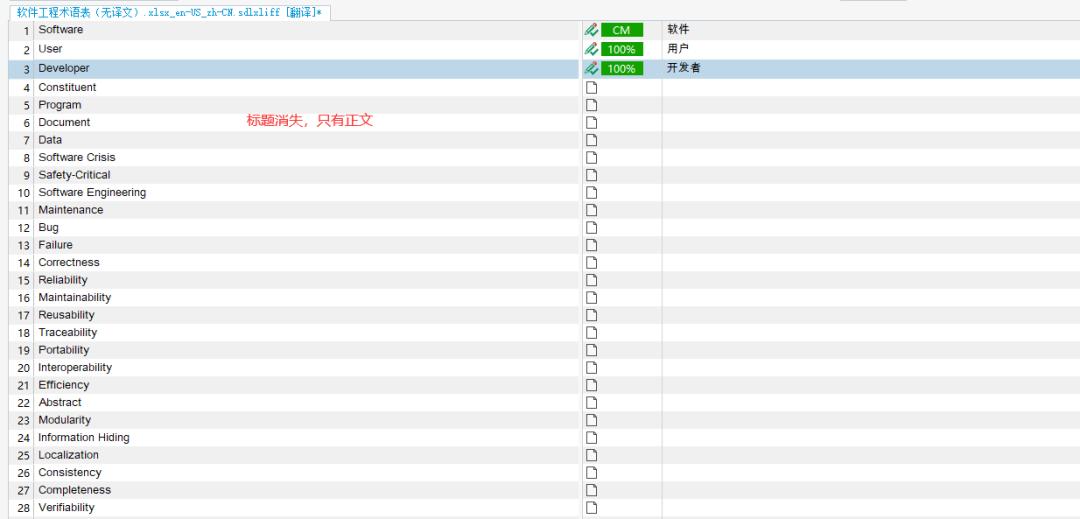Select source segment Constituent
This screenshot has width=1080, height=519.
coord(68,87)
